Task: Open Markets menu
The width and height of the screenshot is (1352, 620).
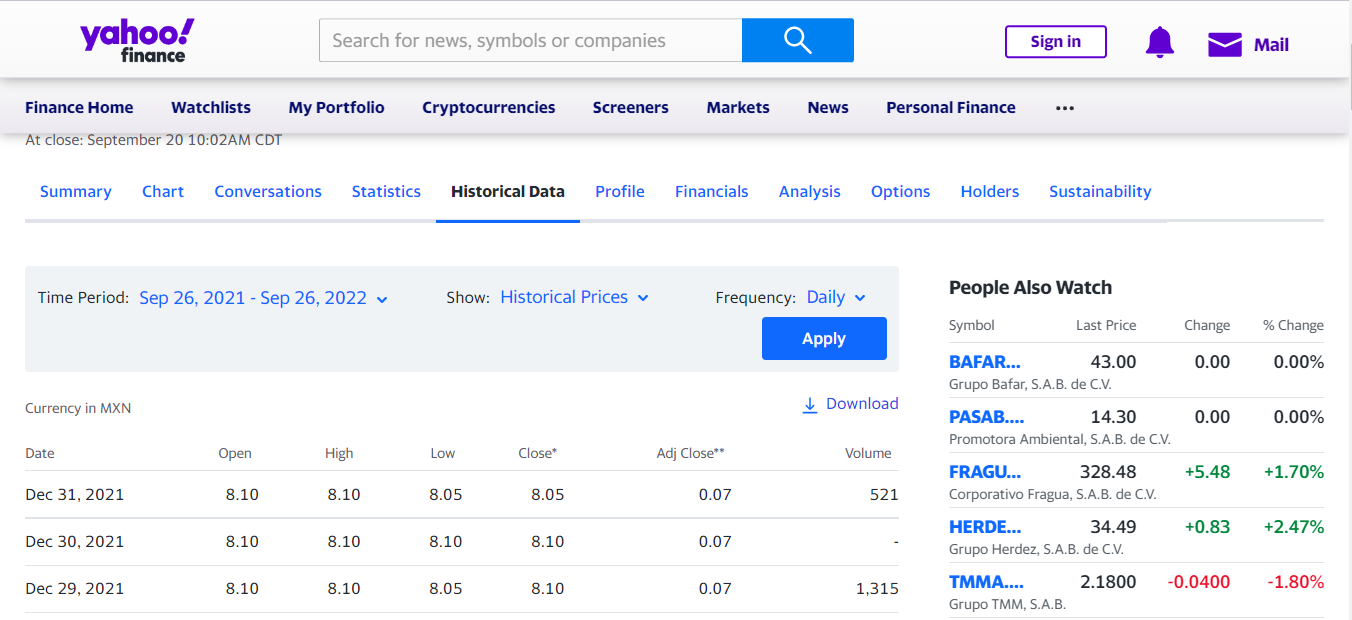Action: click(738, 108)
